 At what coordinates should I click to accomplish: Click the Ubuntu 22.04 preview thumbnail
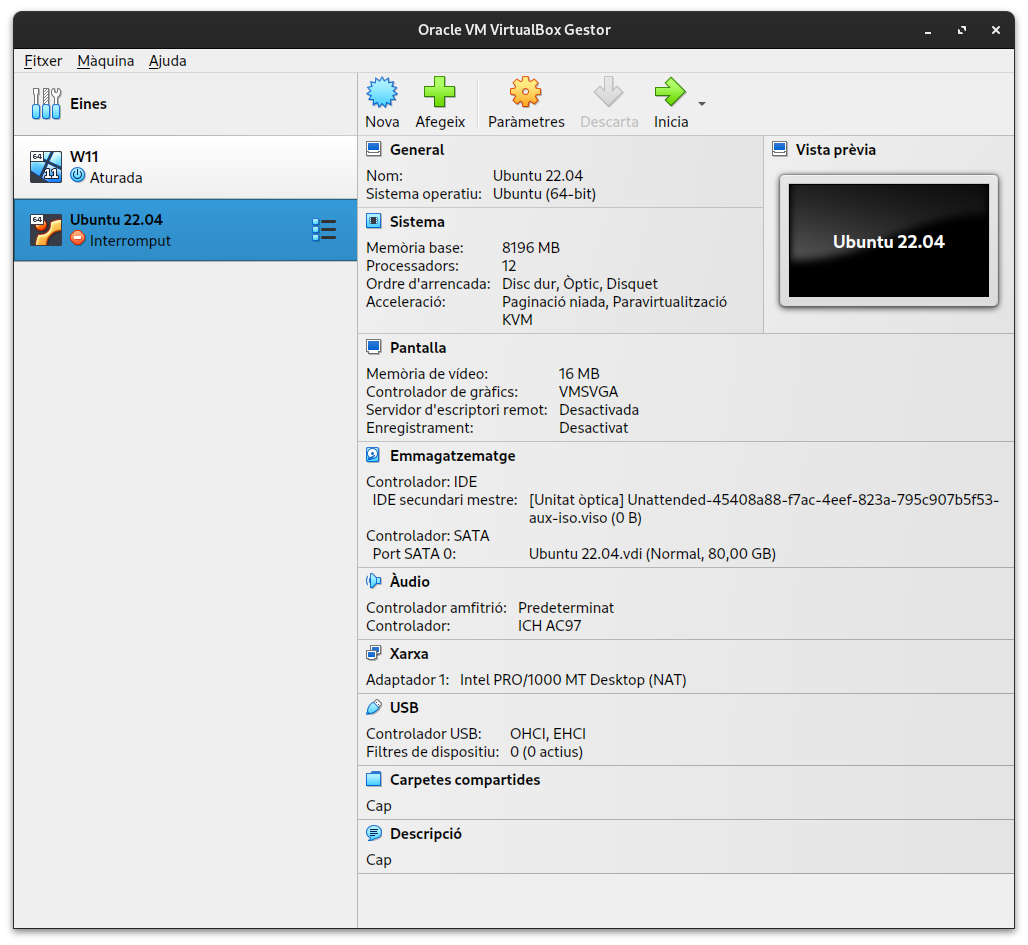(888, 241)
